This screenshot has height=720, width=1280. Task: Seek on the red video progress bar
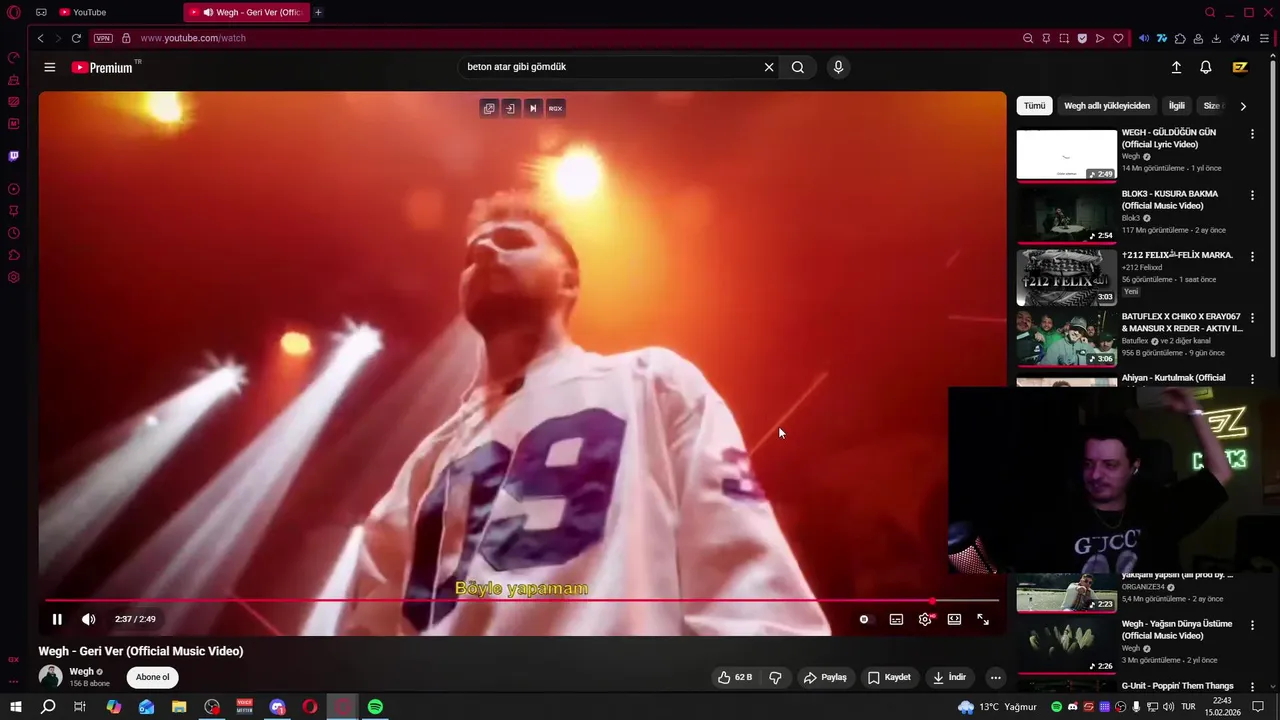click(522, 601)
